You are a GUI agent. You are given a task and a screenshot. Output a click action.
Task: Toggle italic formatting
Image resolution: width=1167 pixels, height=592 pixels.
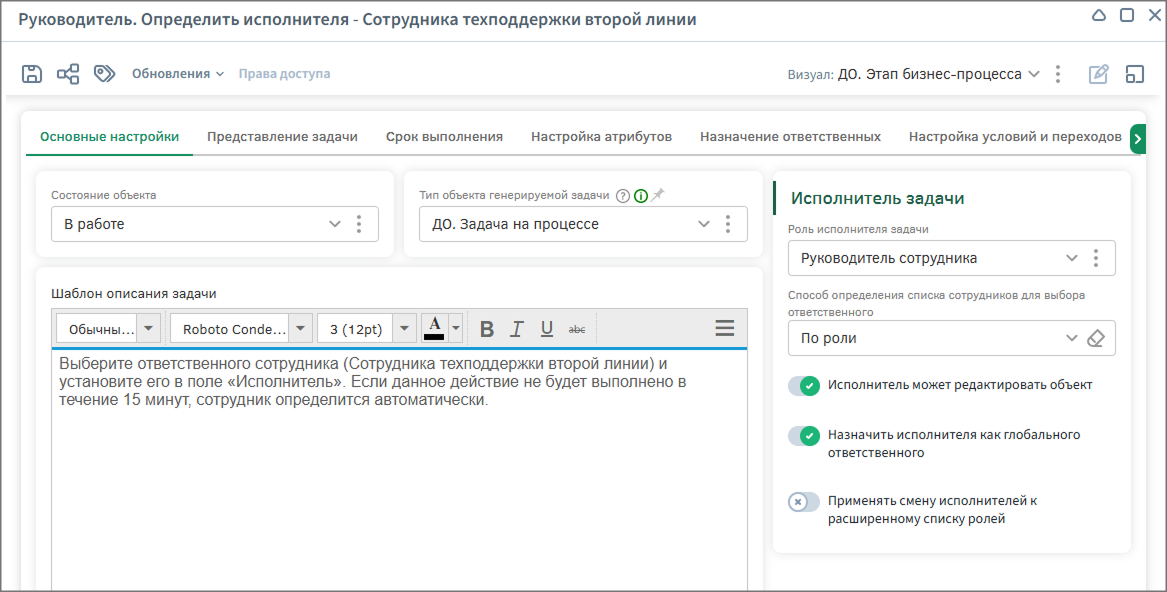(517, 328)
